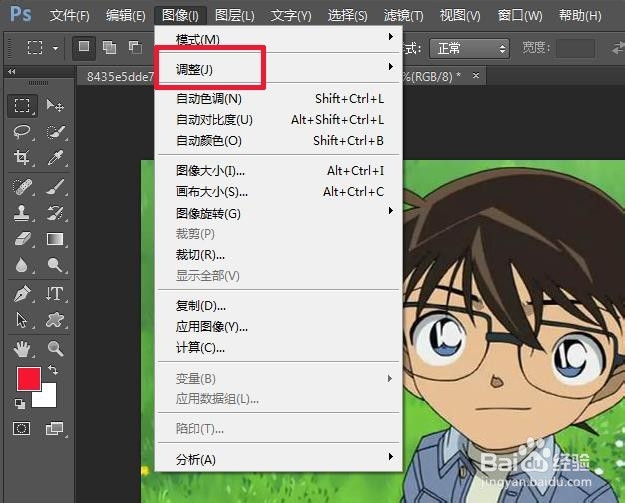Open 画布大小(S)... dialog

(278, 192)
